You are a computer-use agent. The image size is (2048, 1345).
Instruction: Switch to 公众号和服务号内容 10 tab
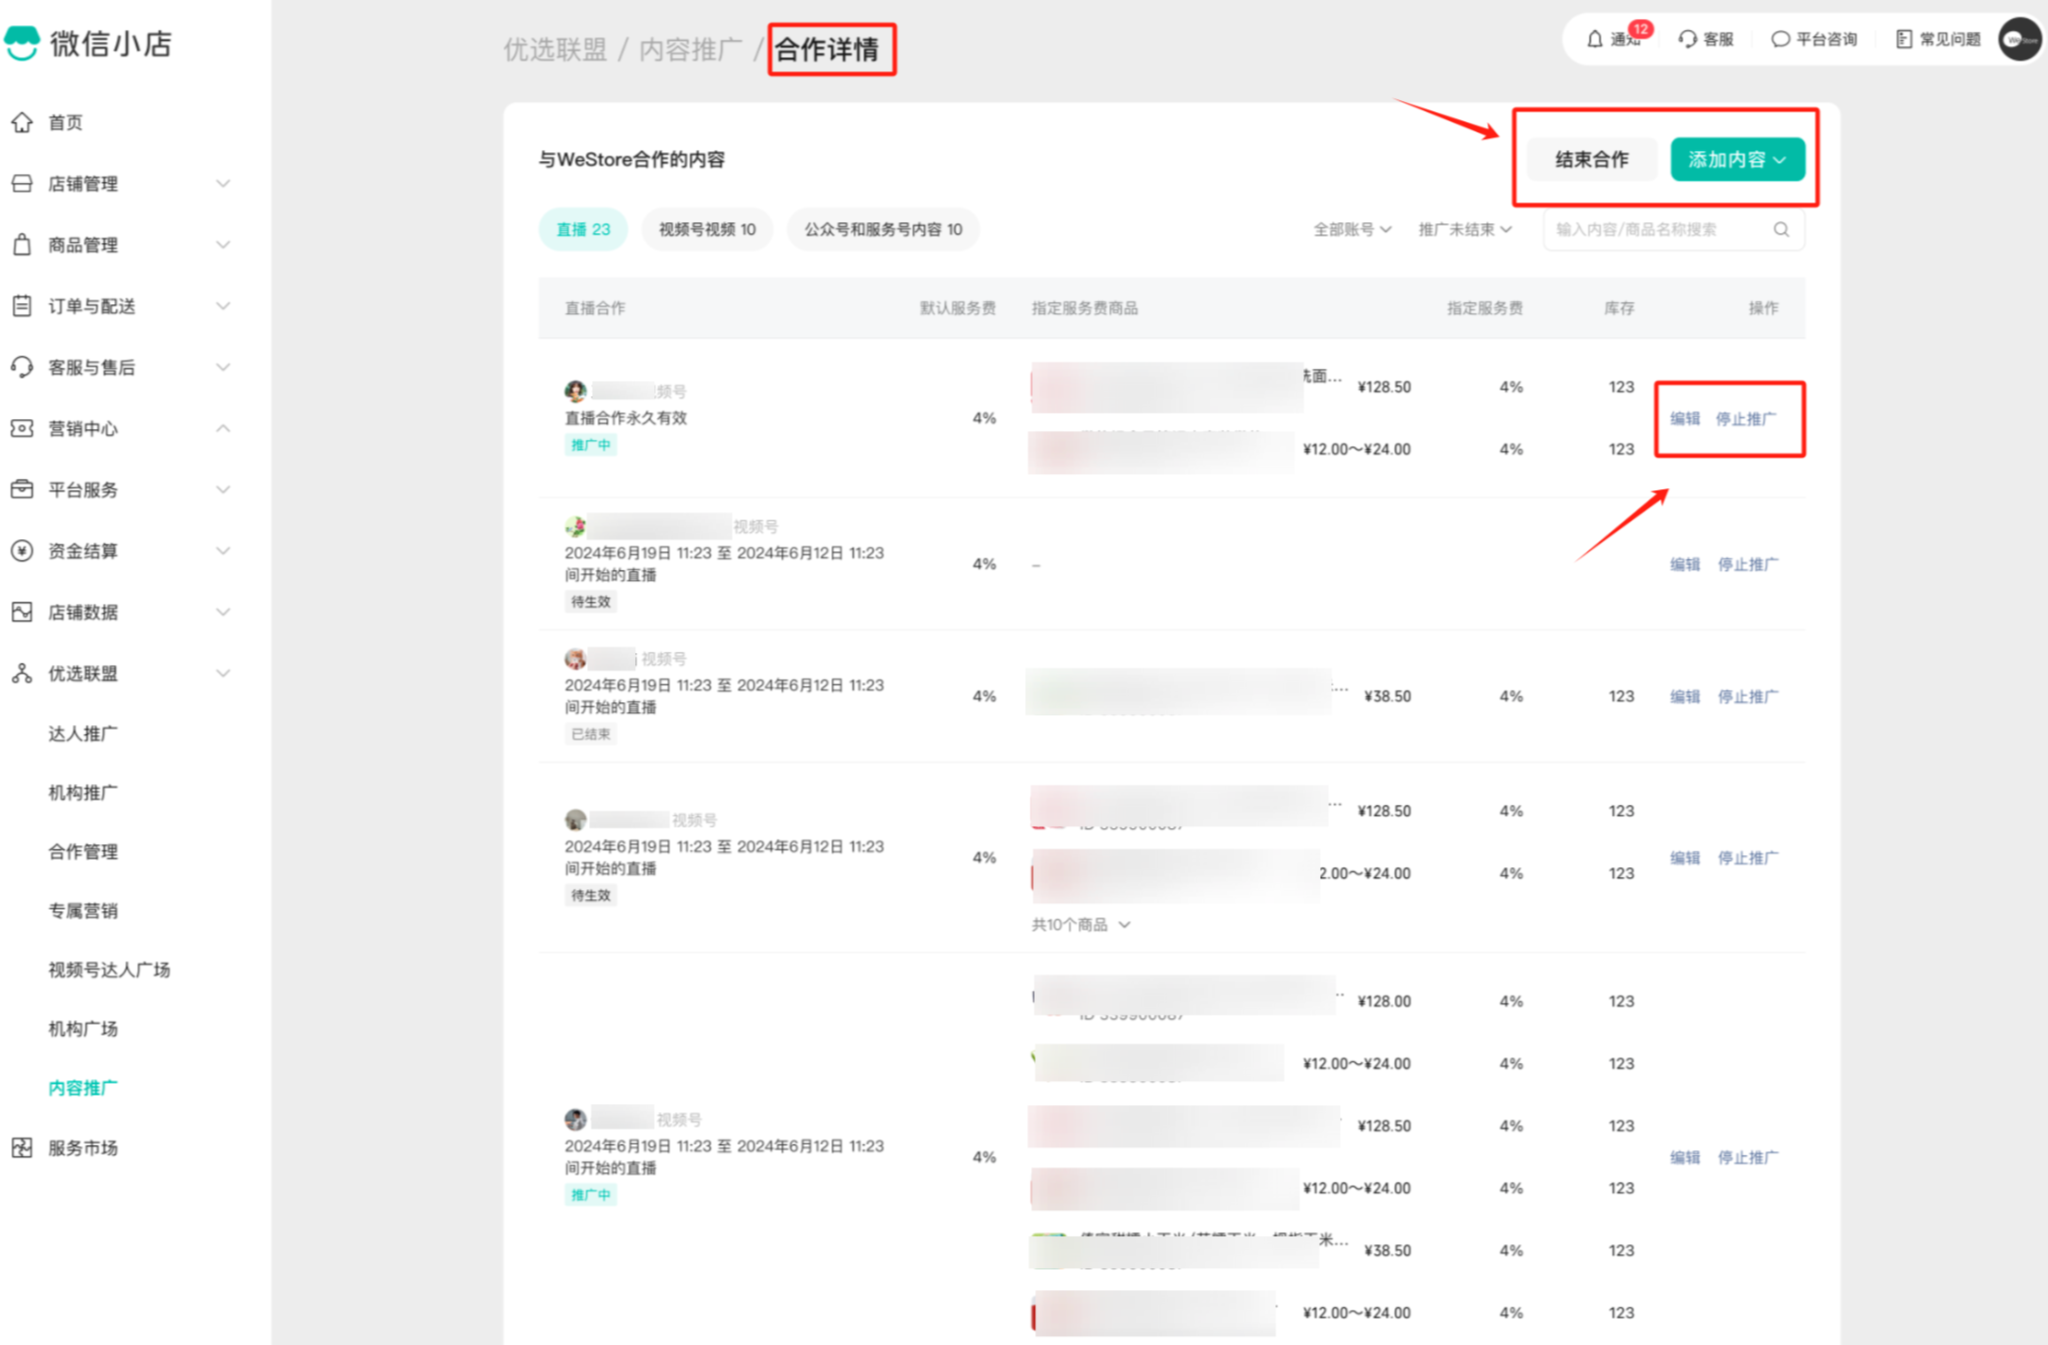(x=883, y=229)
